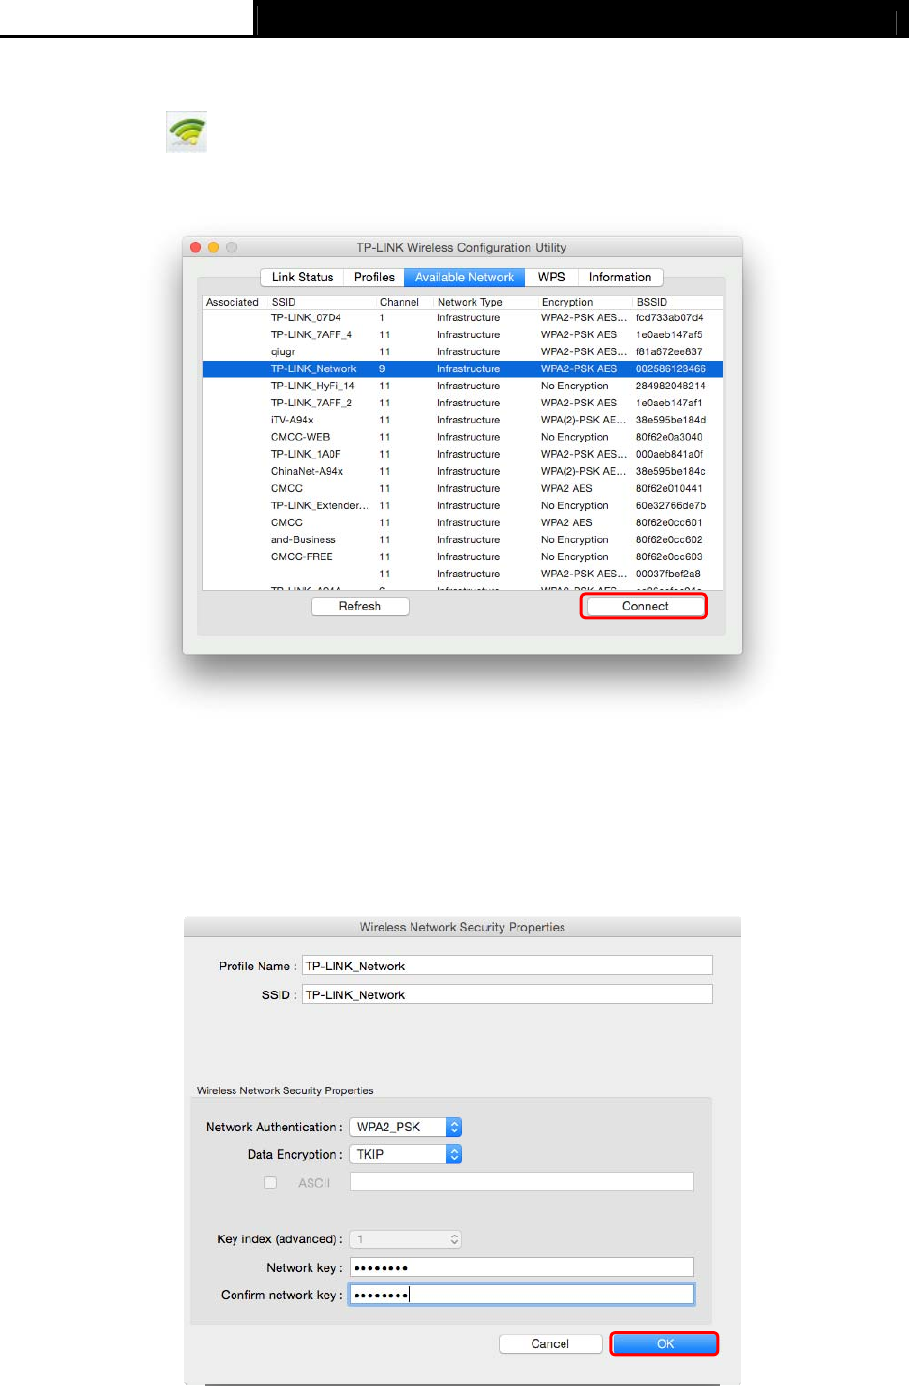Image resolution: width=909 pixels, height=1386 pixels.
Task: Open the Network Authentication dropdown
Action: click(x=405, y=1127)
